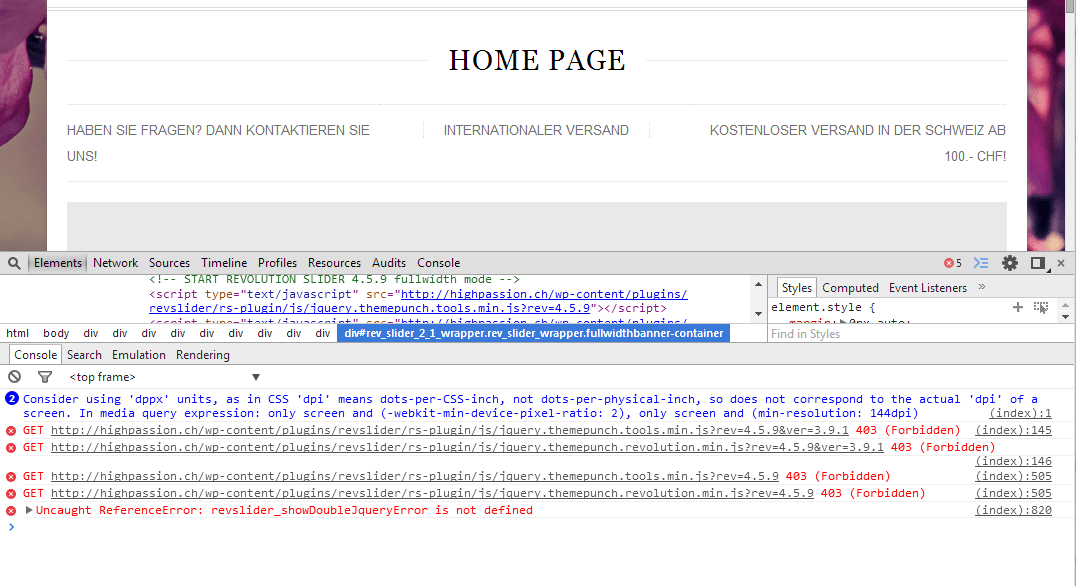Open the (index):820 source link
The width and height of the screenshot is (1076, 586).
point(1013,510)
